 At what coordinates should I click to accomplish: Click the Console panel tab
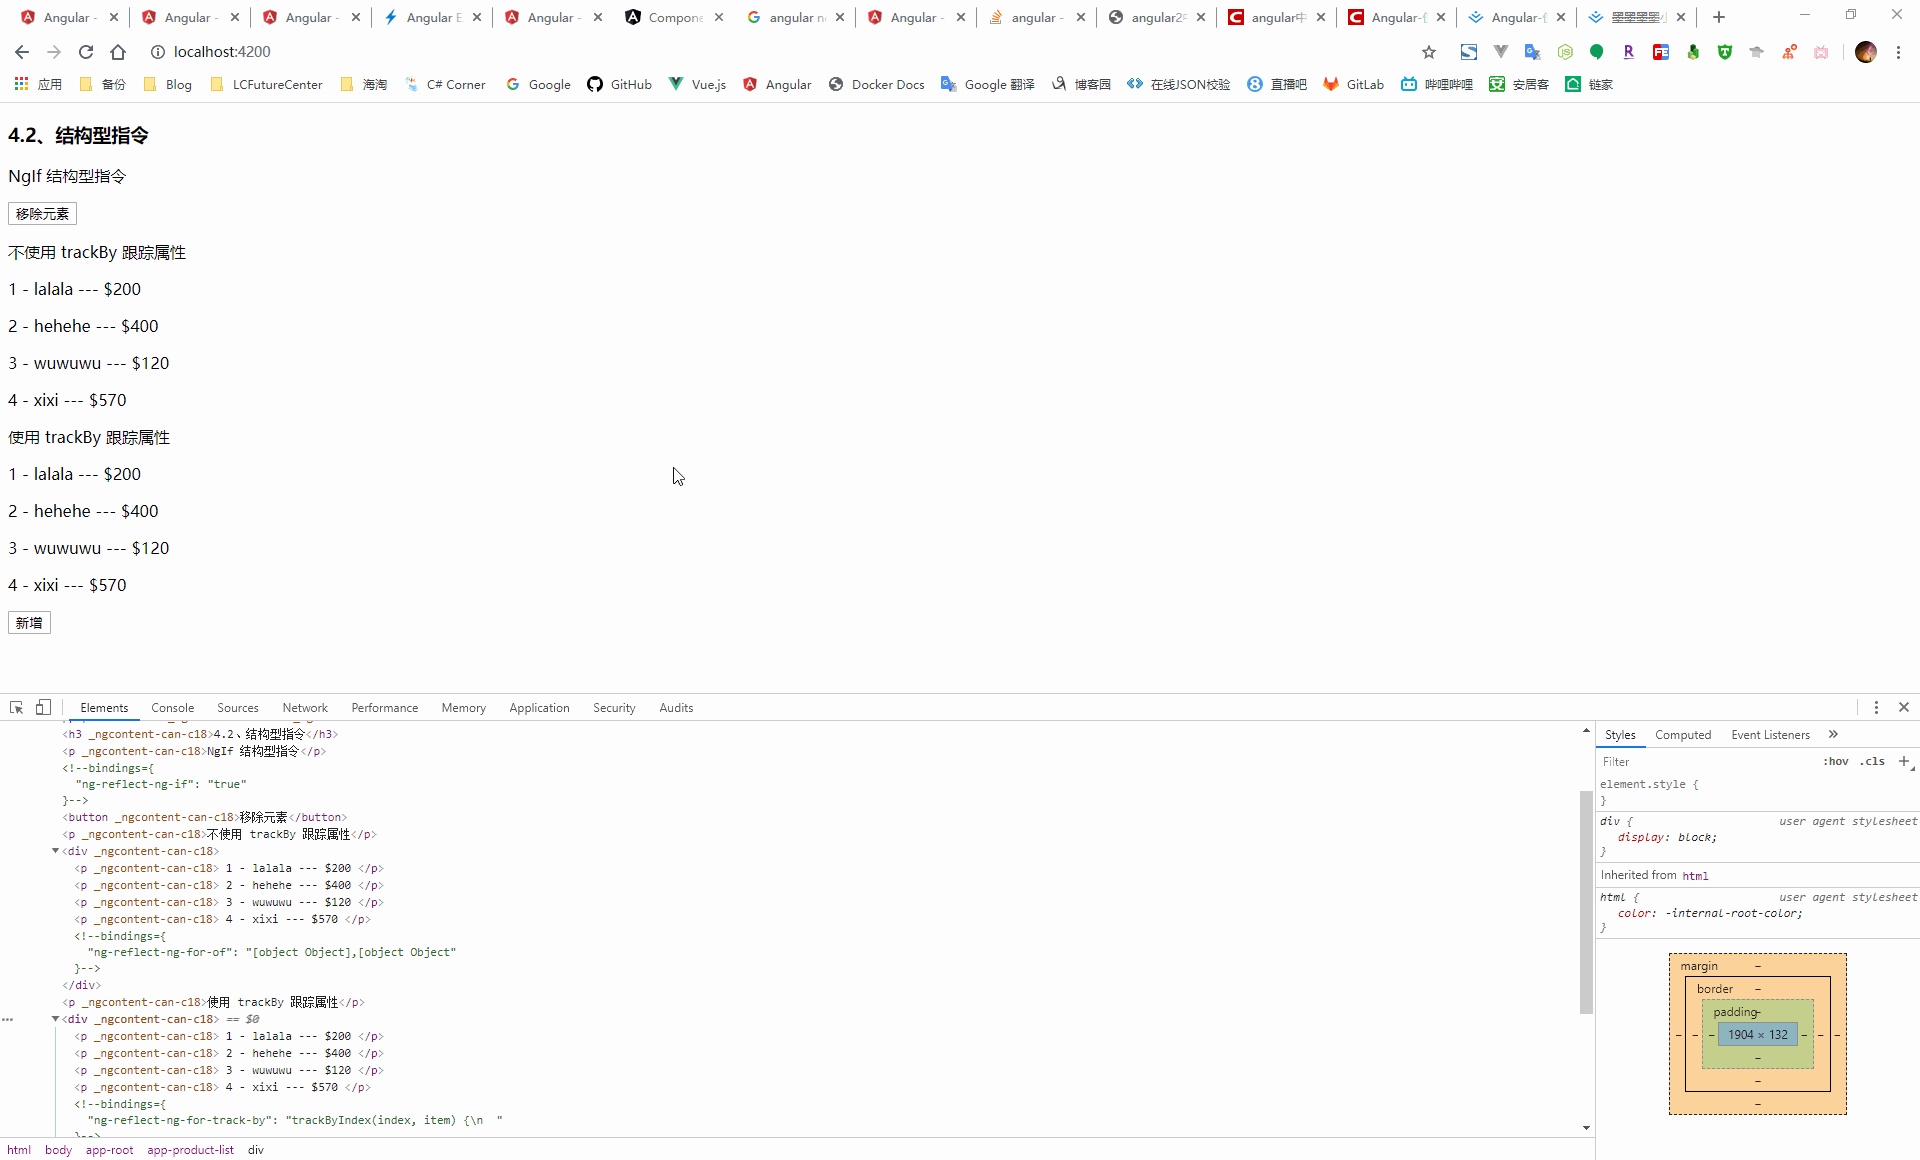point(173,708)
